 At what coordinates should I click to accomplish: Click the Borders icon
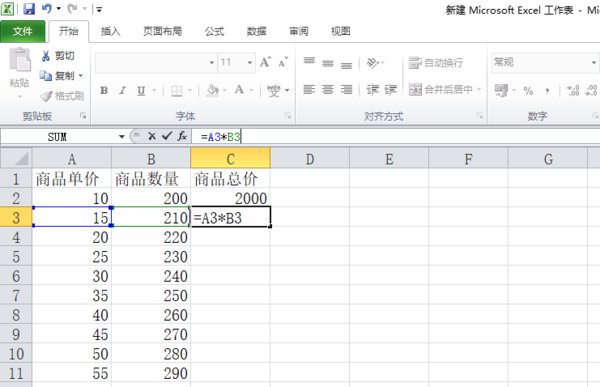coord(177,91)
